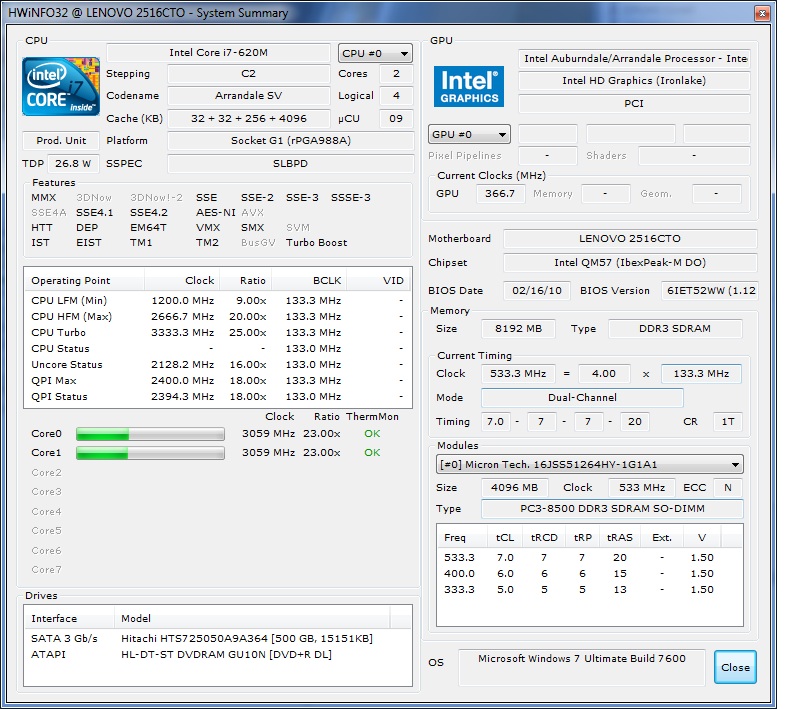The height and width of the screenshot is (709, 800).
Task: Click the Cache field 32 + 32 + 256 + 4096
Action: coord(248,118)
